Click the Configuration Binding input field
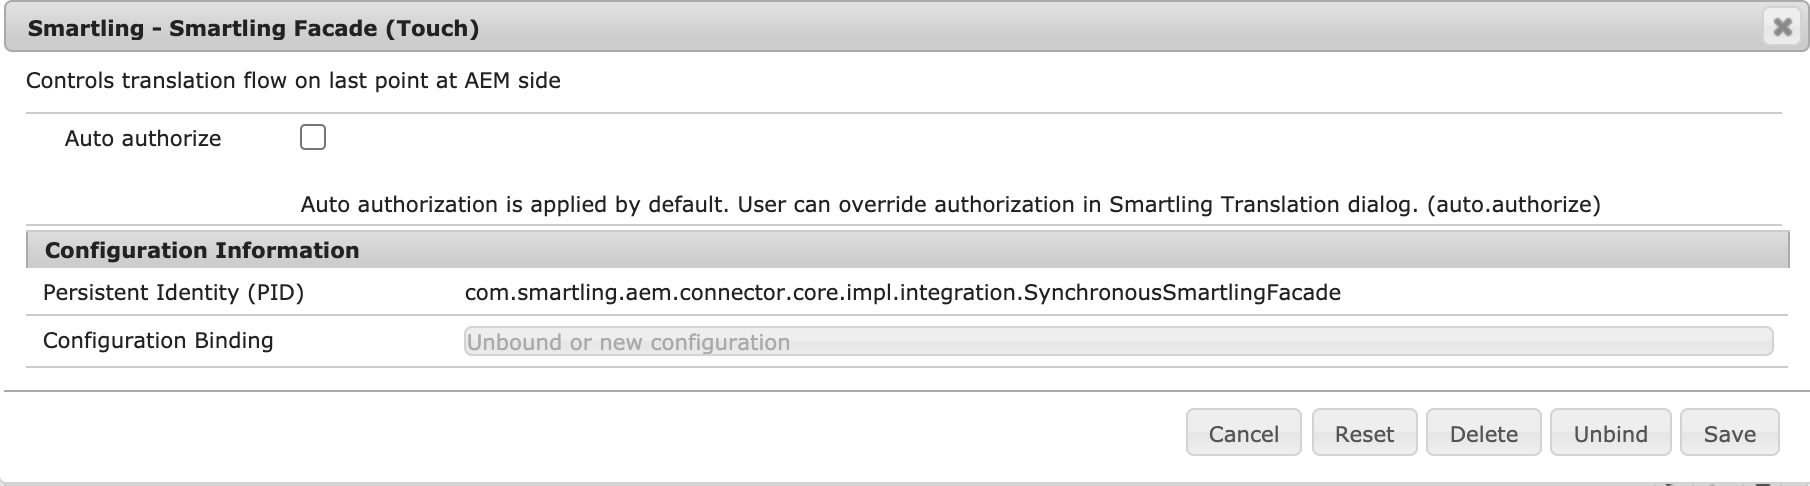1810x486 pixels. [x=1117, y=342]
